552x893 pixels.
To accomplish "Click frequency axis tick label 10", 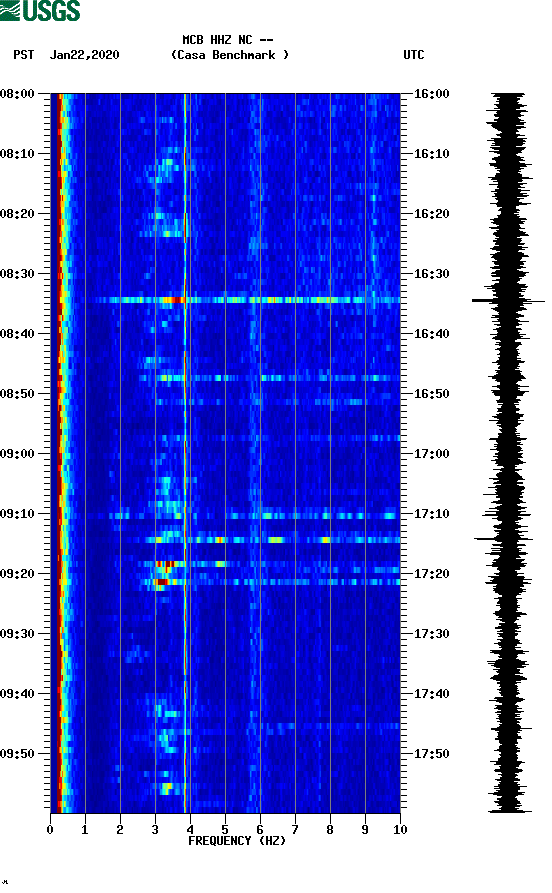I will (400, 830).
